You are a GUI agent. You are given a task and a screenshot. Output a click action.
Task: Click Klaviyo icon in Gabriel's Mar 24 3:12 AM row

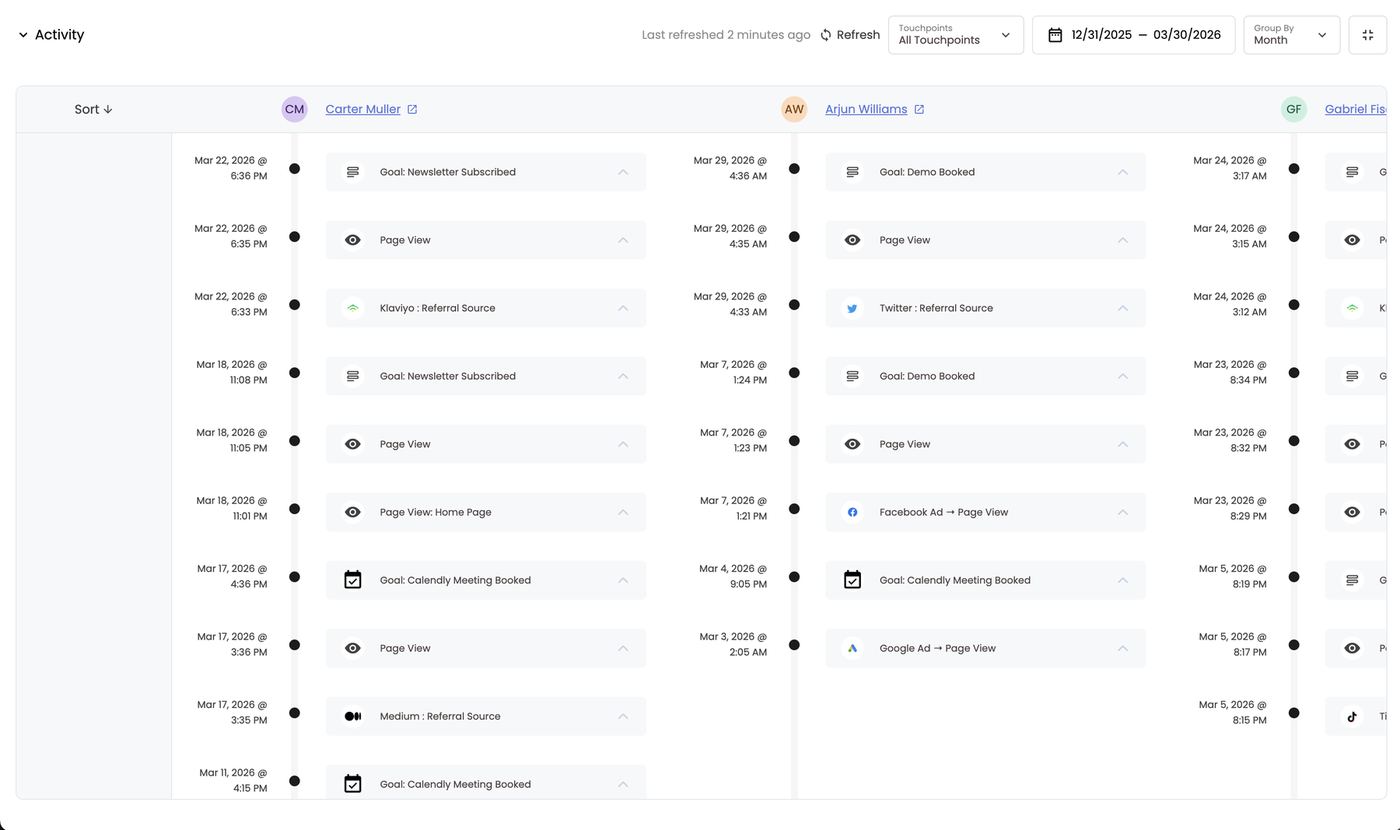coord(1352,308)
